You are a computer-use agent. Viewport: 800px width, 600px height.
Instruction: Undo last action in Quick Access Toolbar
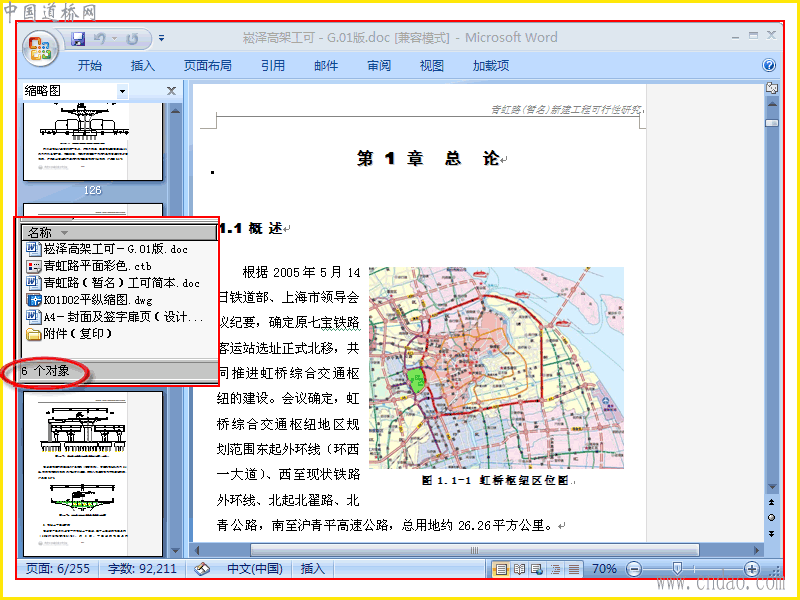(x=99, y=38)
